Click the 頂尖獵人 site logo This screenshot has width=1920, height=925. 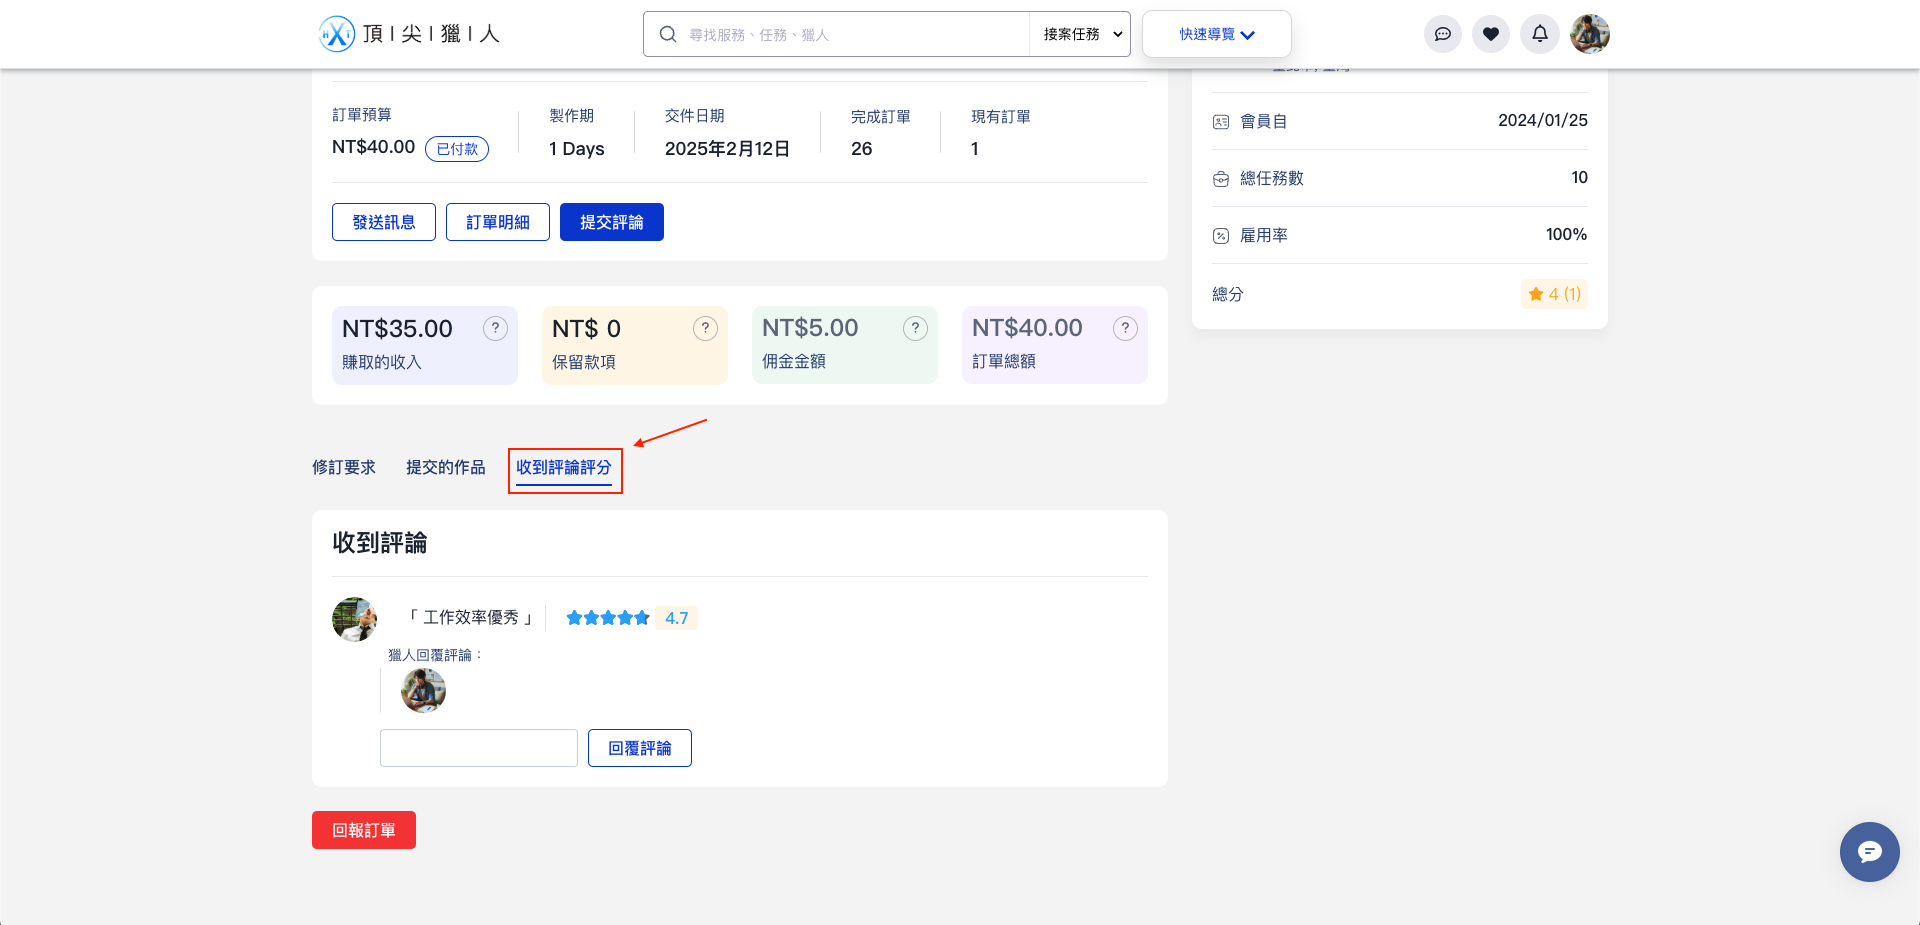[x=409, y=34]
